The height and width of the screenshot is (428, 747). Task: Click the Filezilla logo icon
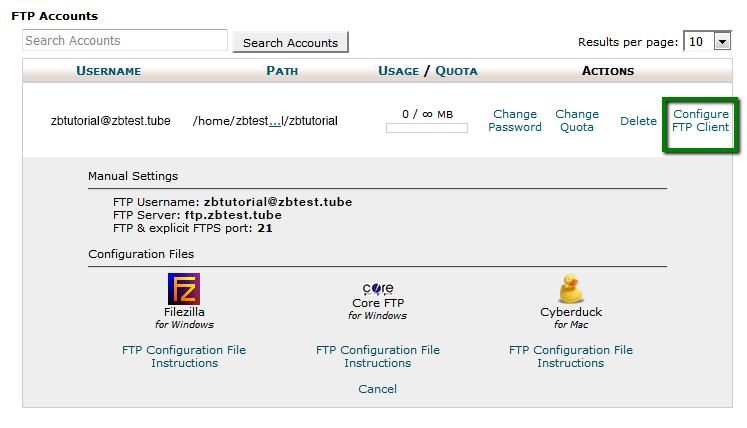click(184, 288)
